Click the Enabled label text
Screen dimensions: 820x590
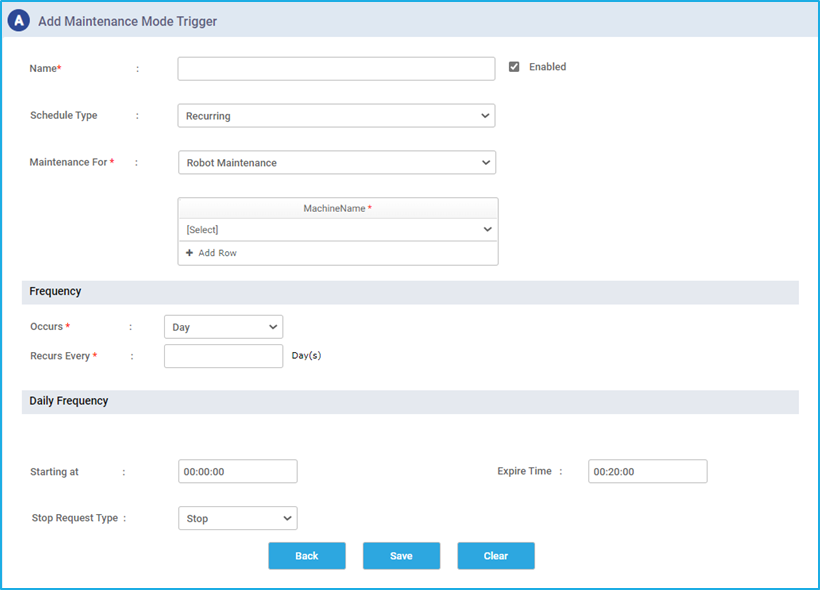click(548, 67)
